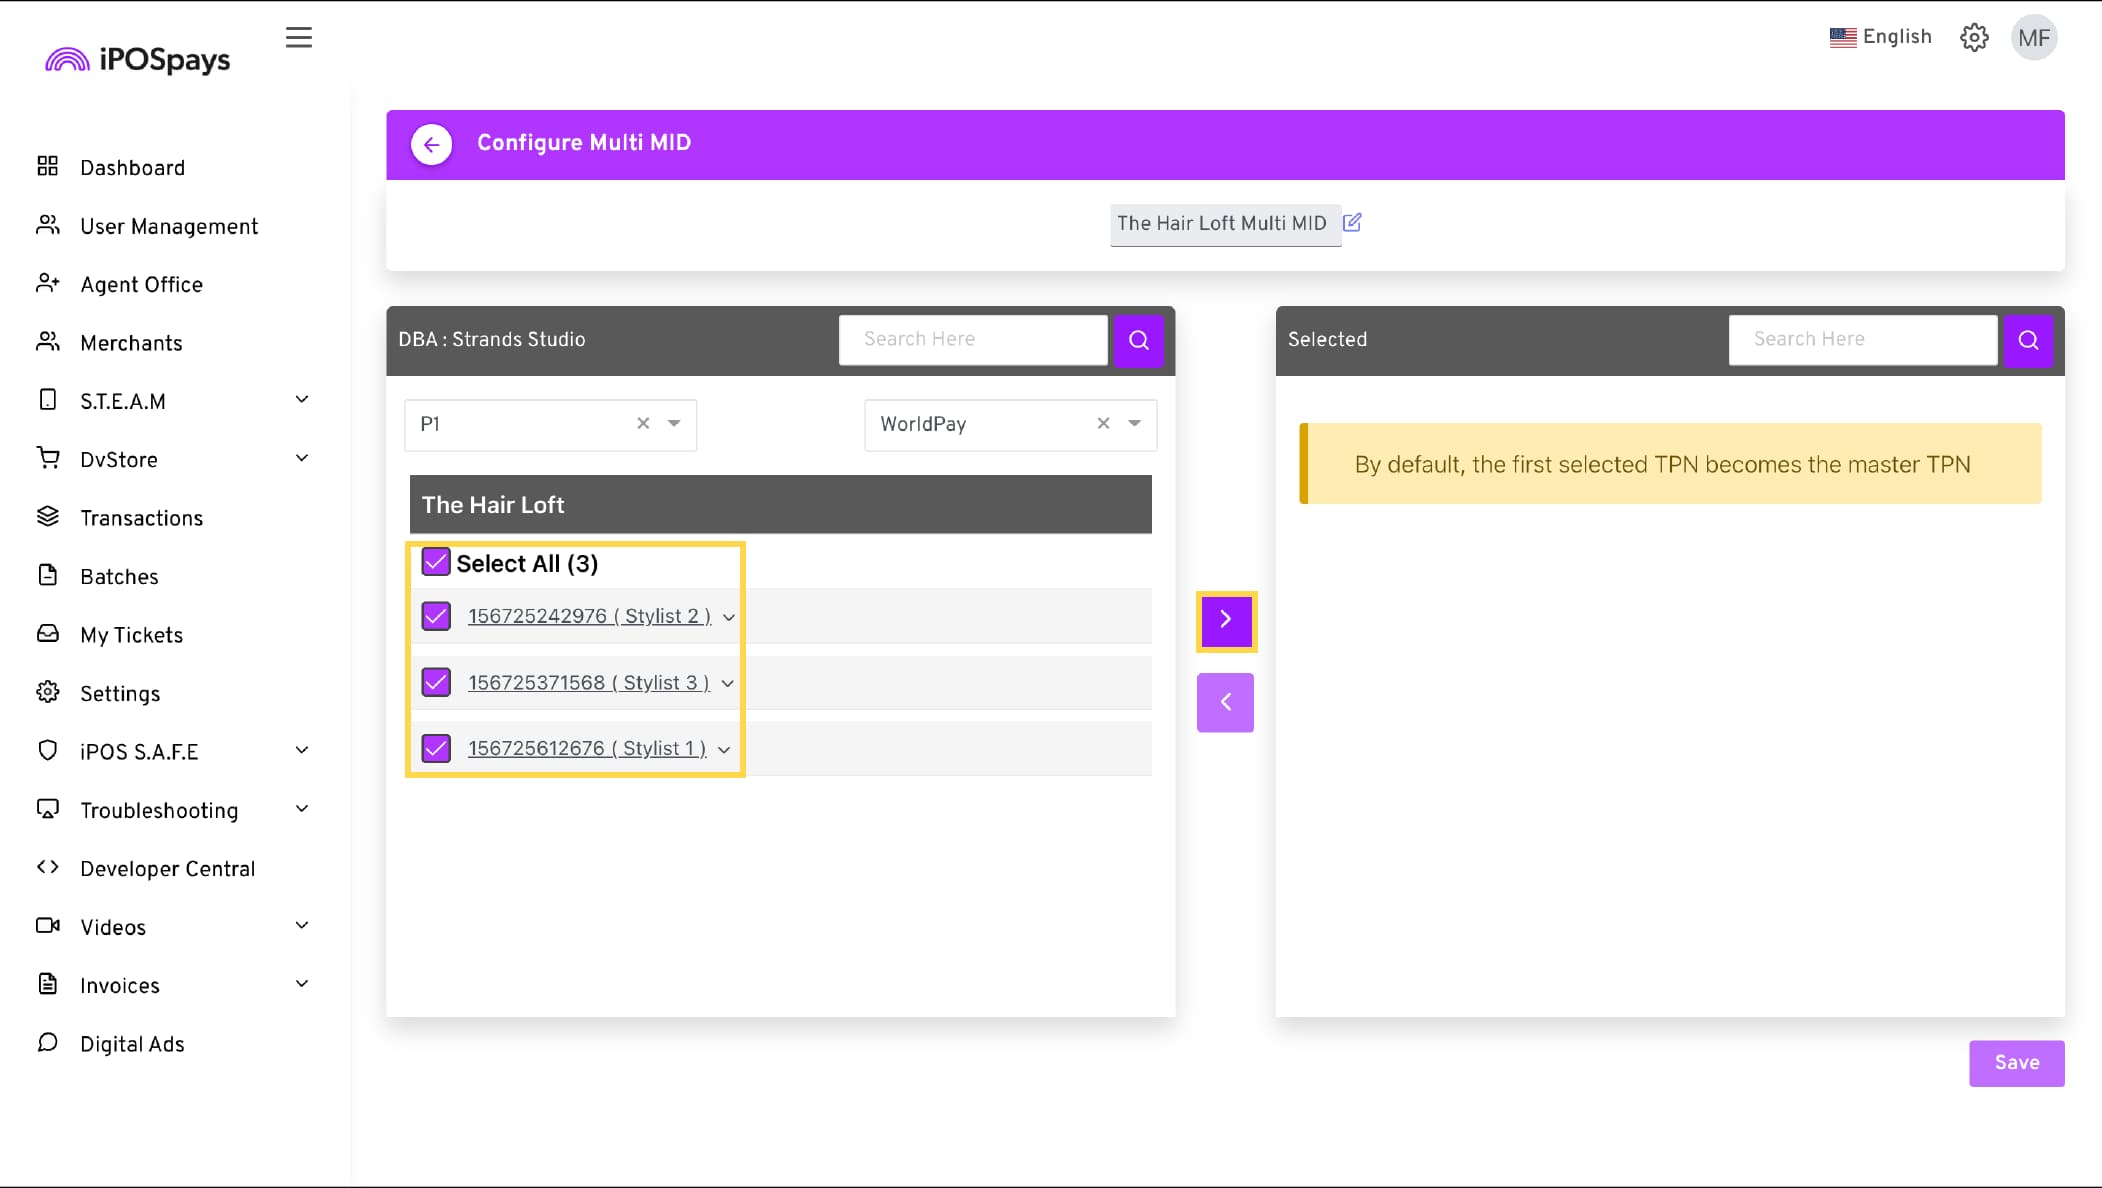Uncheck the Select All (3) checkbox
Viewport: 2102px width, 1188px height.
(436, 562)
